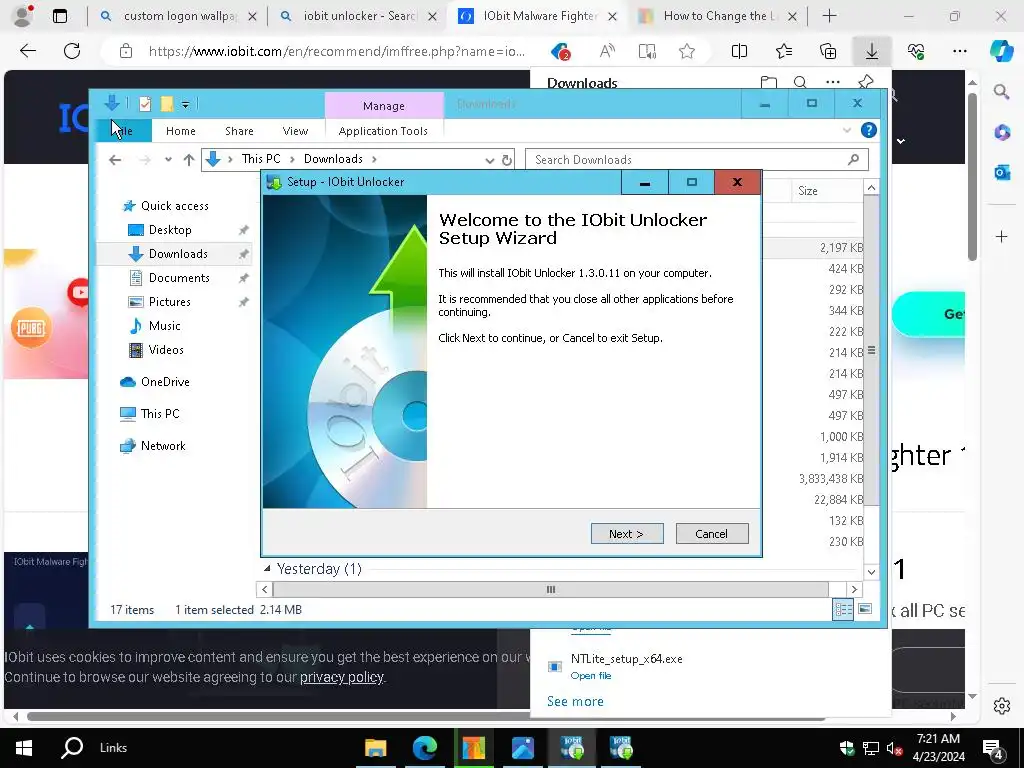The height and width of the screenshot is (768, 1024).
Task: Click Next in IObit Unlocker setup
Action: coord(627,534)
